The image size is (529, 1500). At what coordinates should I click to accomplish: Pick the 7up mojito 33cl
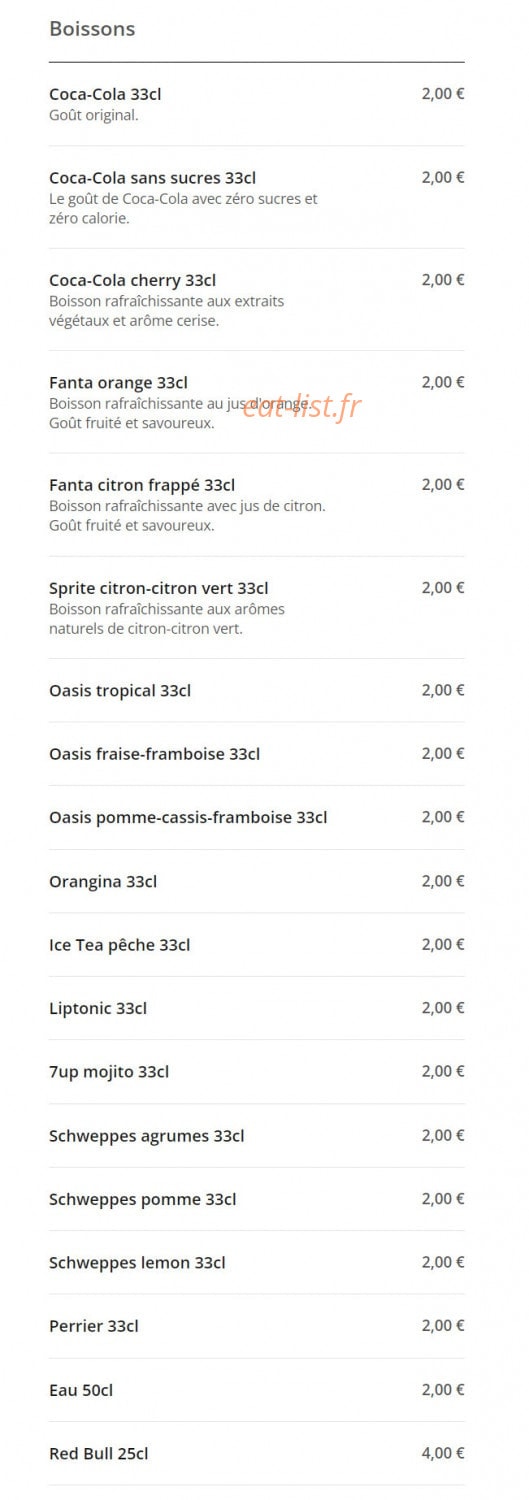(256, 1072)
